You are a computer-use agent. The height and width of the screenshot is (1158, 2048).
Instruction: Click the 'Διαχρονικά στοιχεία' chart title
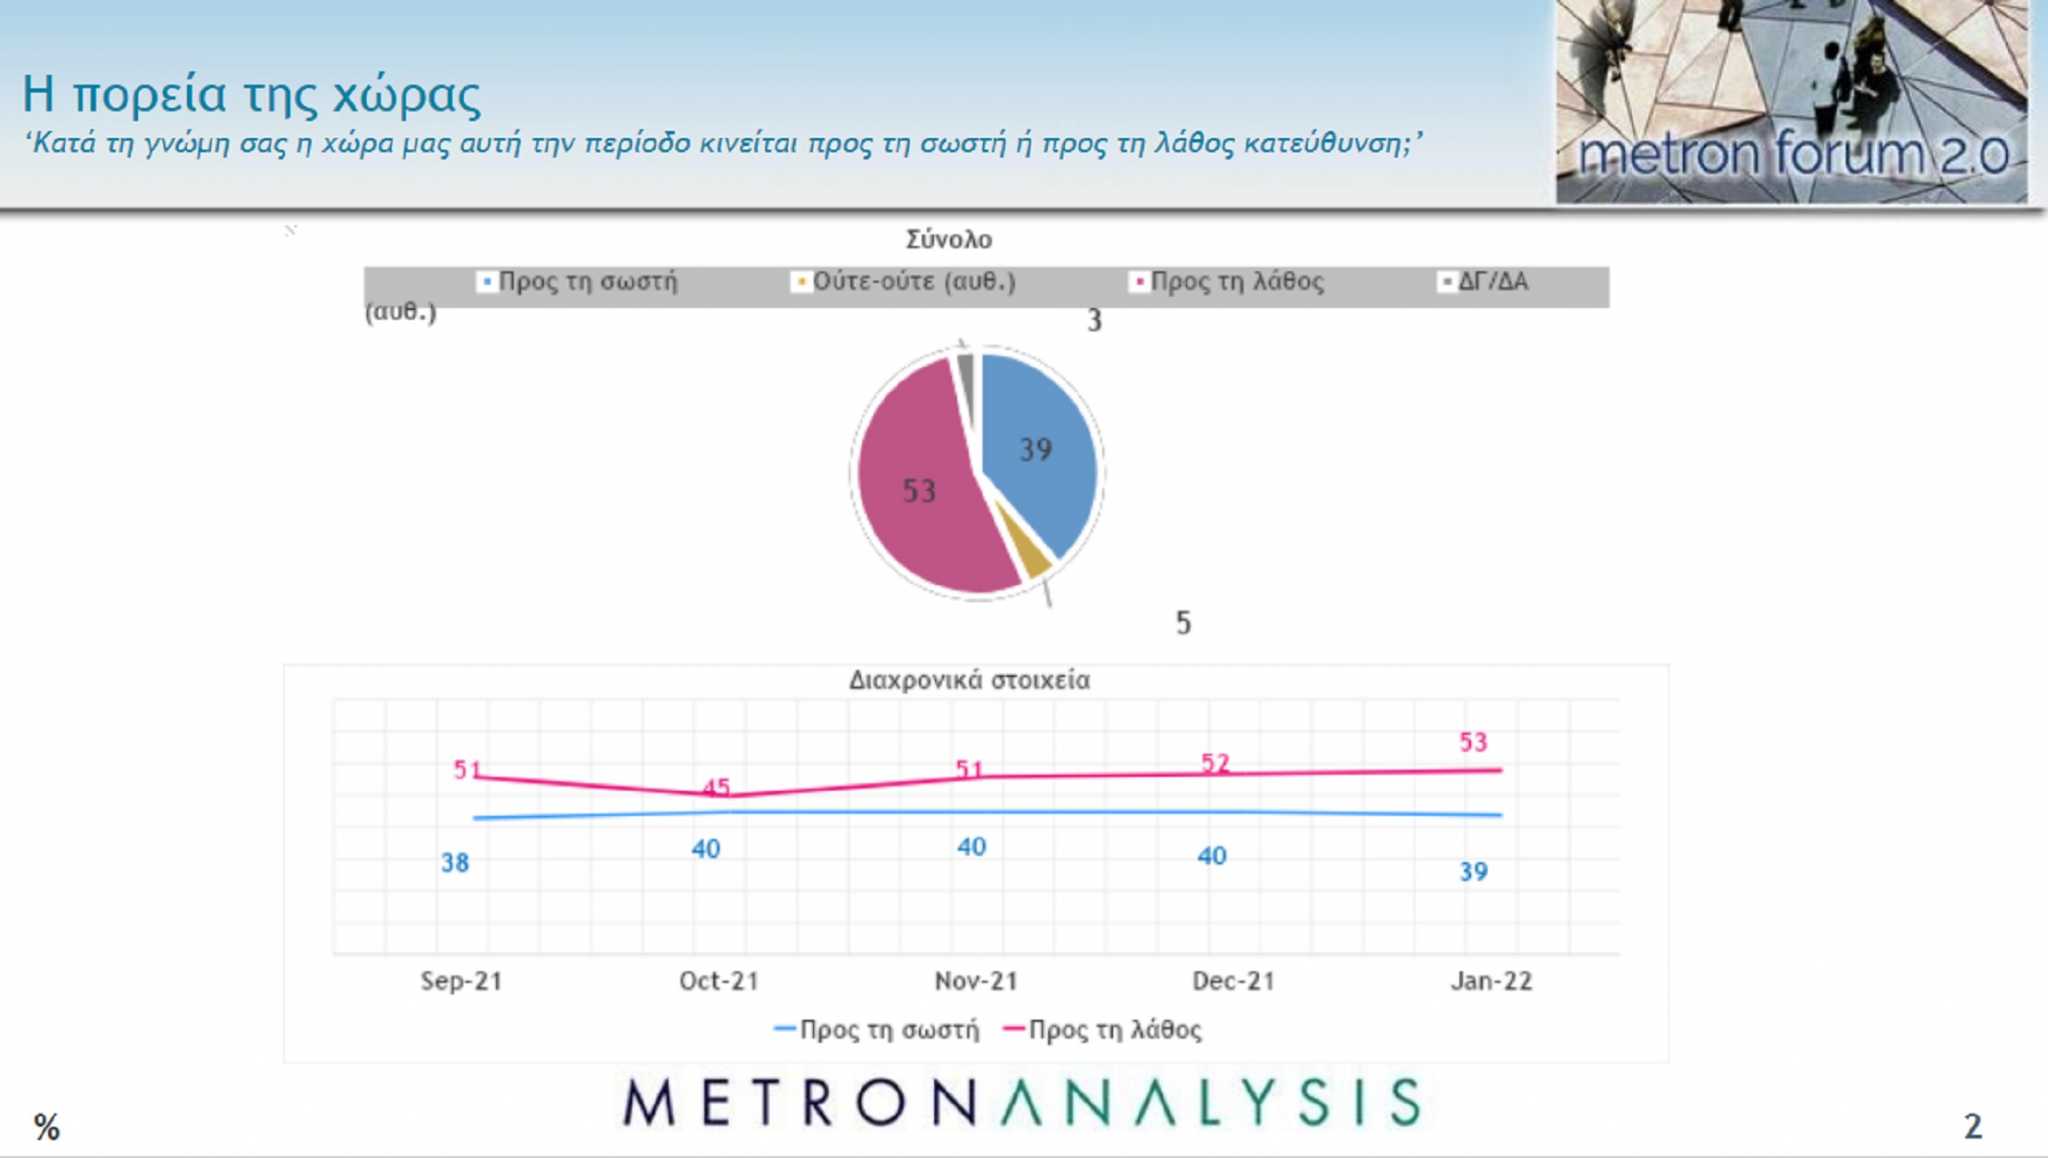[x=969, y=680]
